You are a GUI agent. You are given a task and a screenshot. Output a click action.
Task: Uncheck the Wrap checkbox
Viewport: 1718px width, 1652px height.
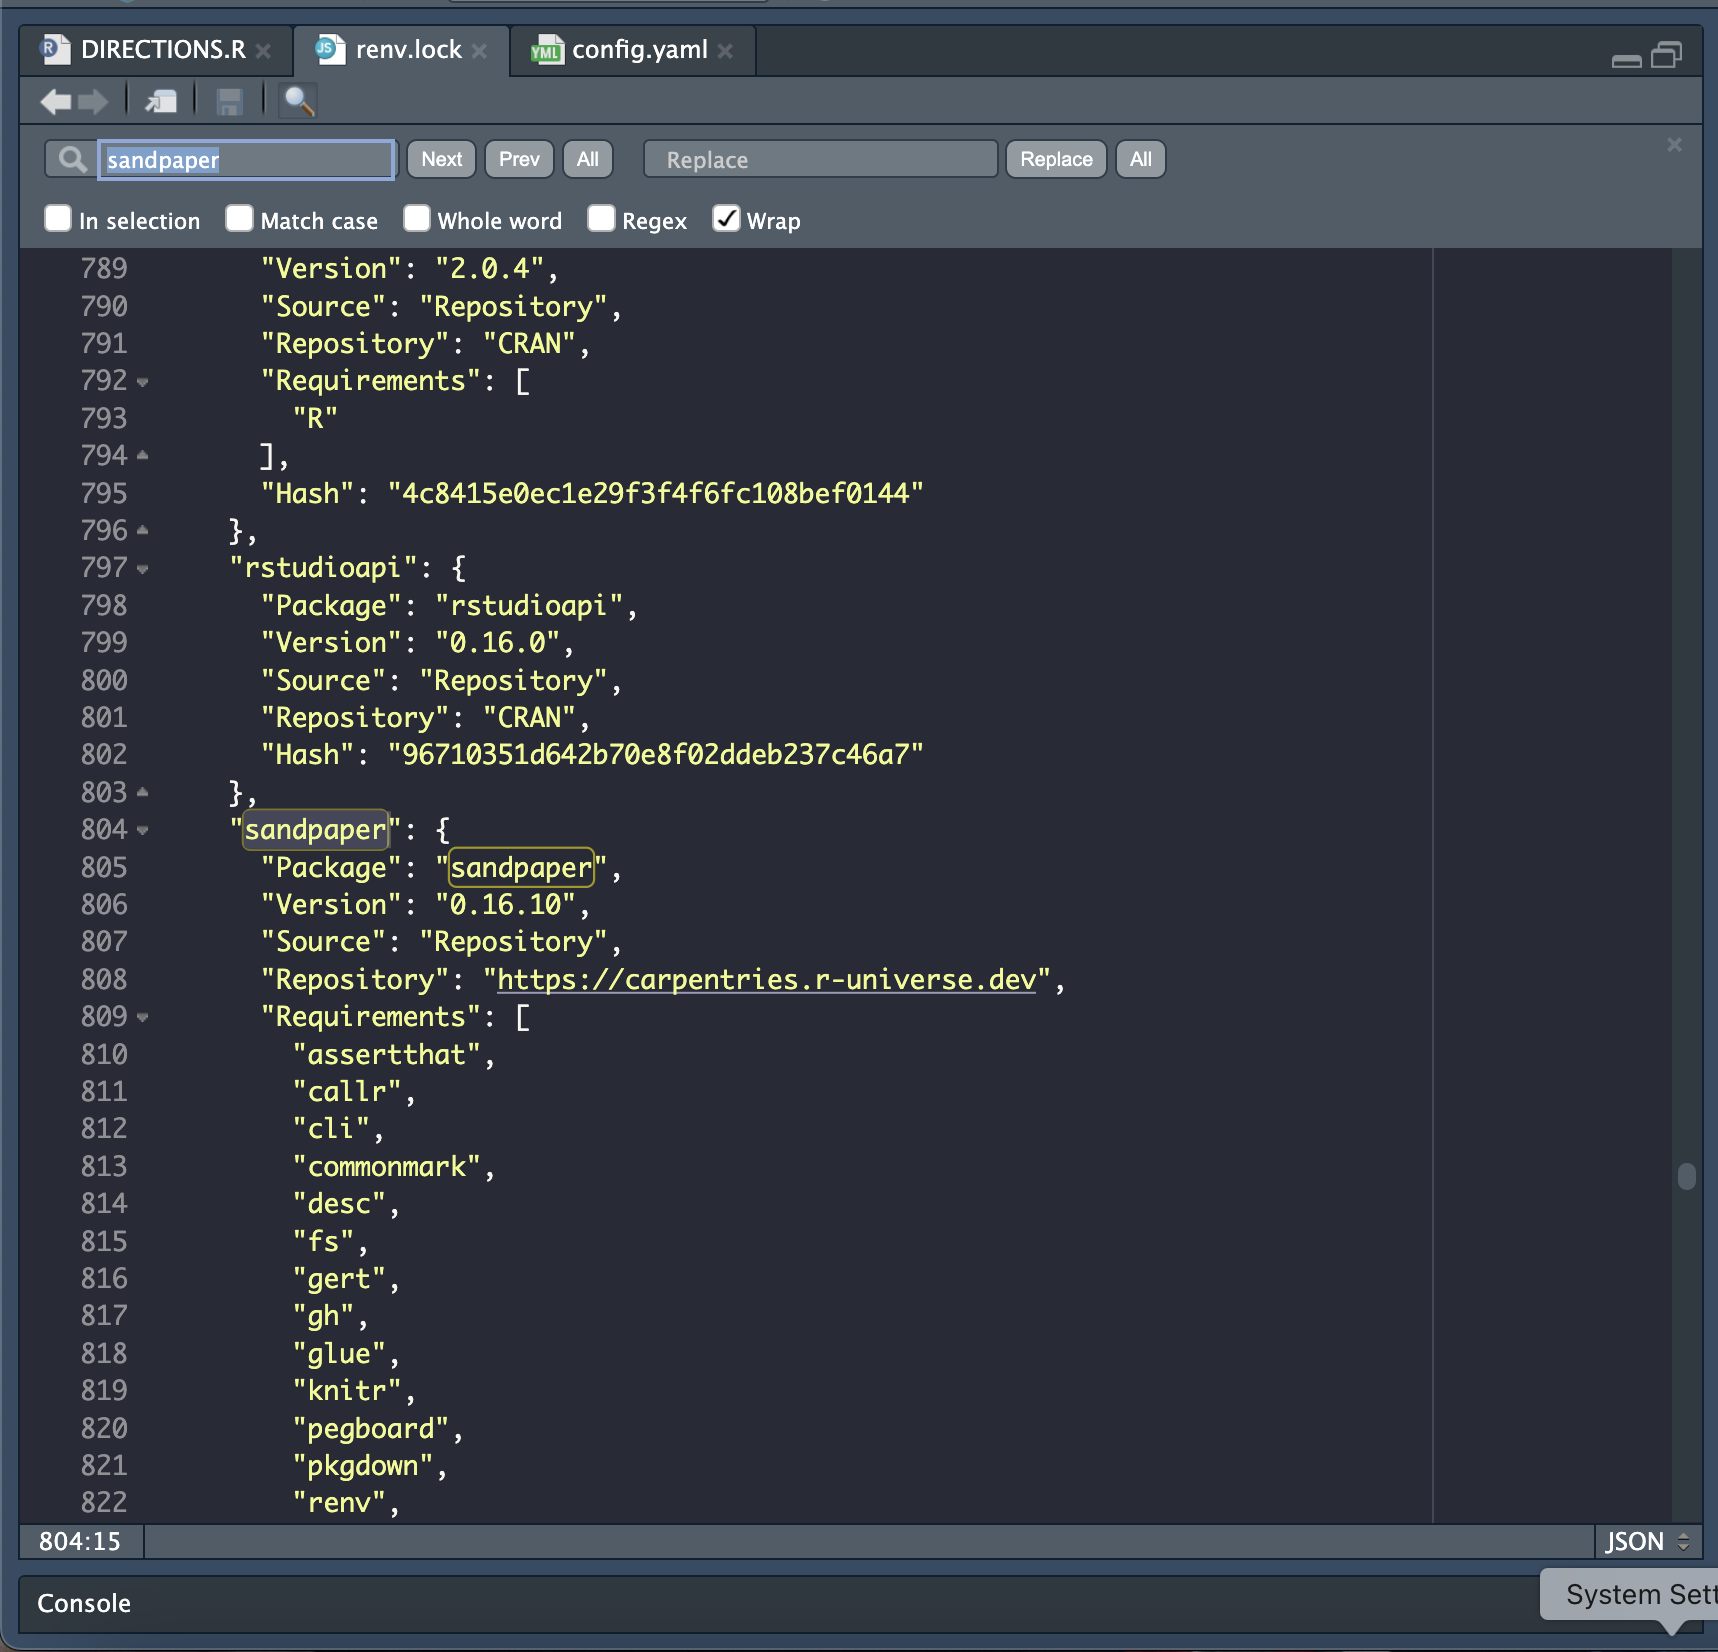click(726, 219)
